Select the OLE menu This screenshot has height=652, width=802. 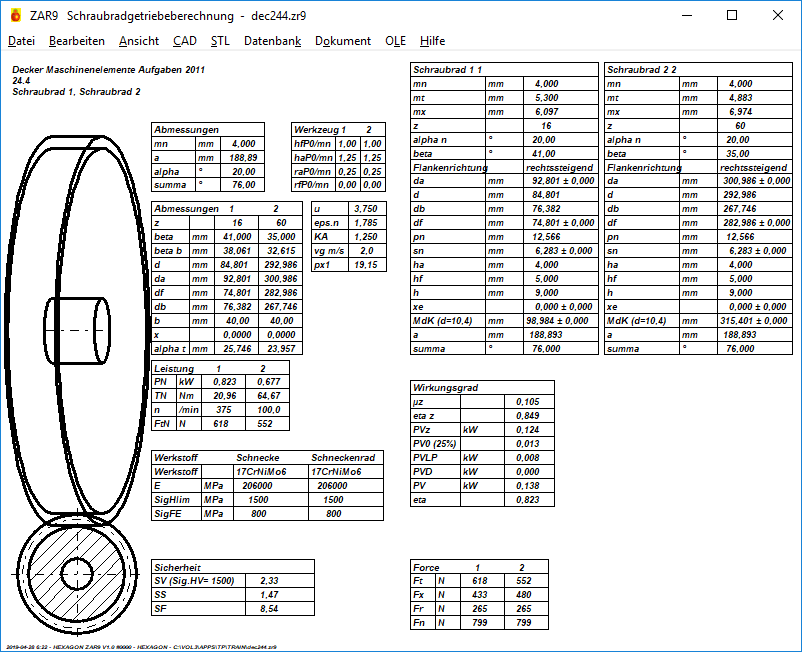[x=395, y=41]
